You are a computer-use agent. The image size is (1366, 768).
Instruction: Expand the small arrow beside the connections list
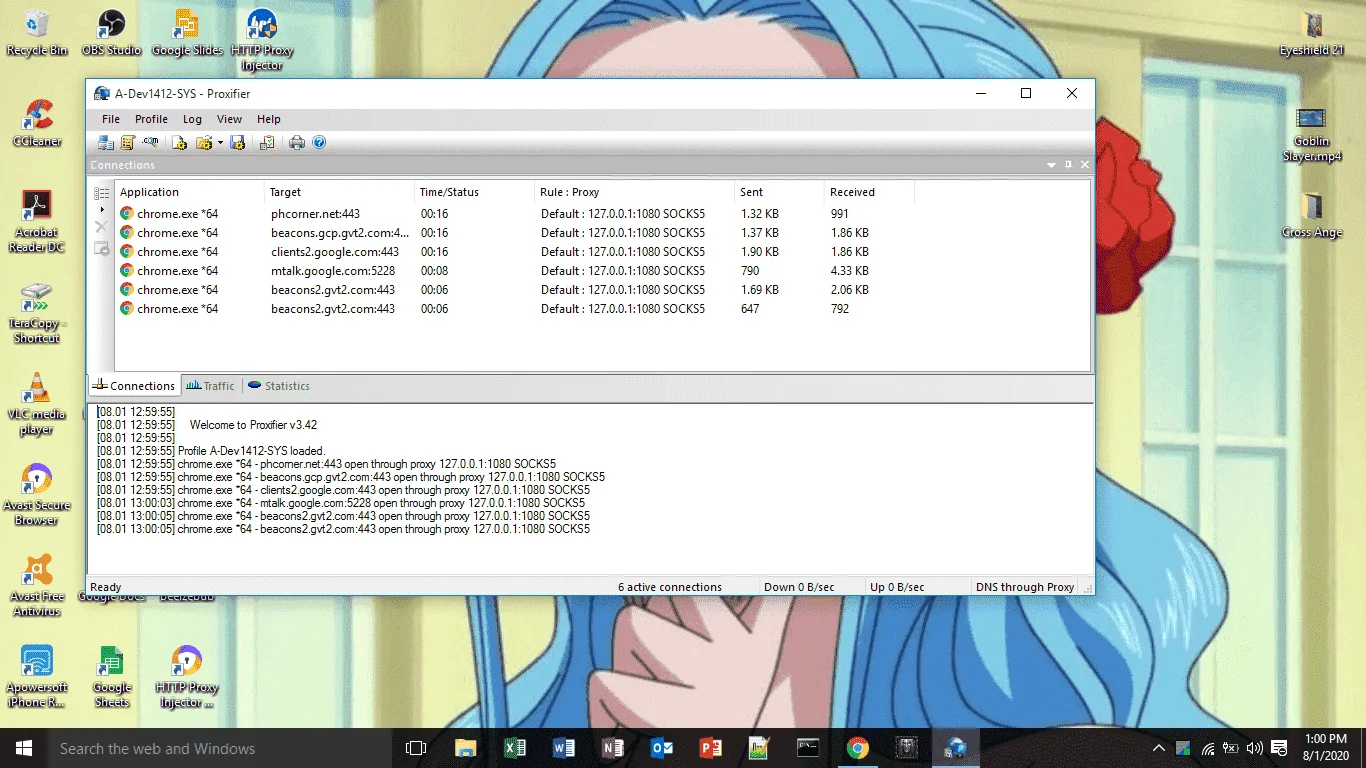(x=101, y=210)
